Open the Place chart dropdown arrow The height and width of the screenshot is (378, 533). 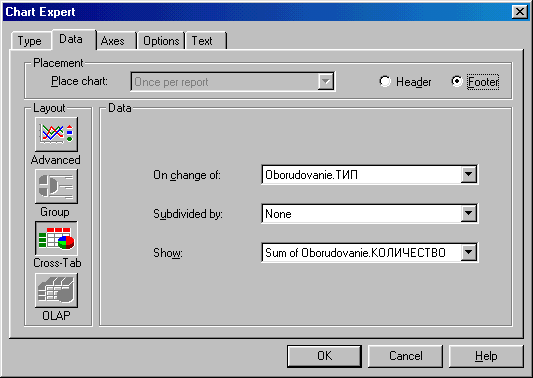click(x=326, y=82)
